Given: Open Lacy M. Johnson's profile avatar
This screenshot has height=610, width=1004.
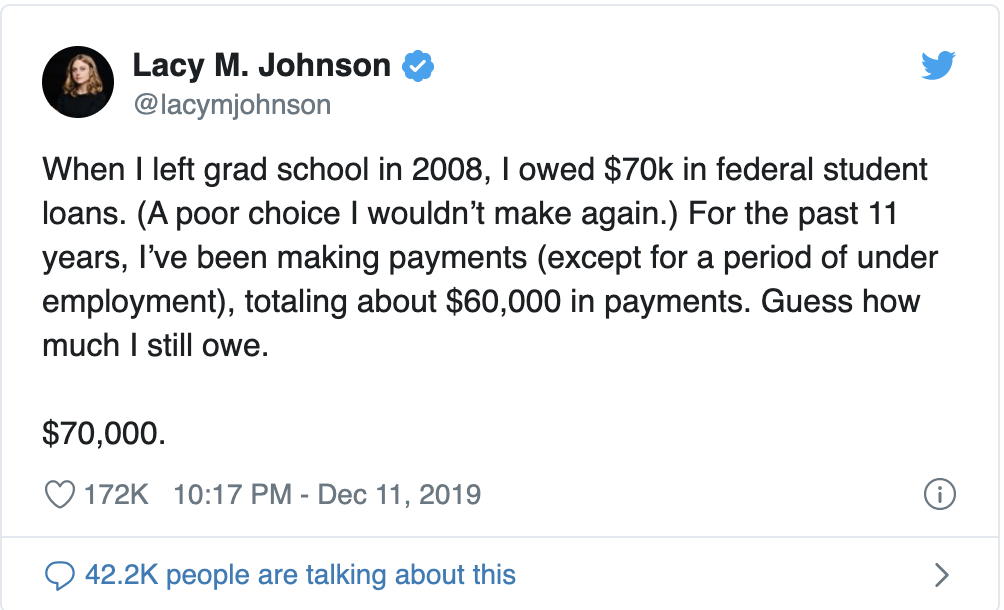Looking at the screenshot, I should pyautogui.click(x=78, y=82).
